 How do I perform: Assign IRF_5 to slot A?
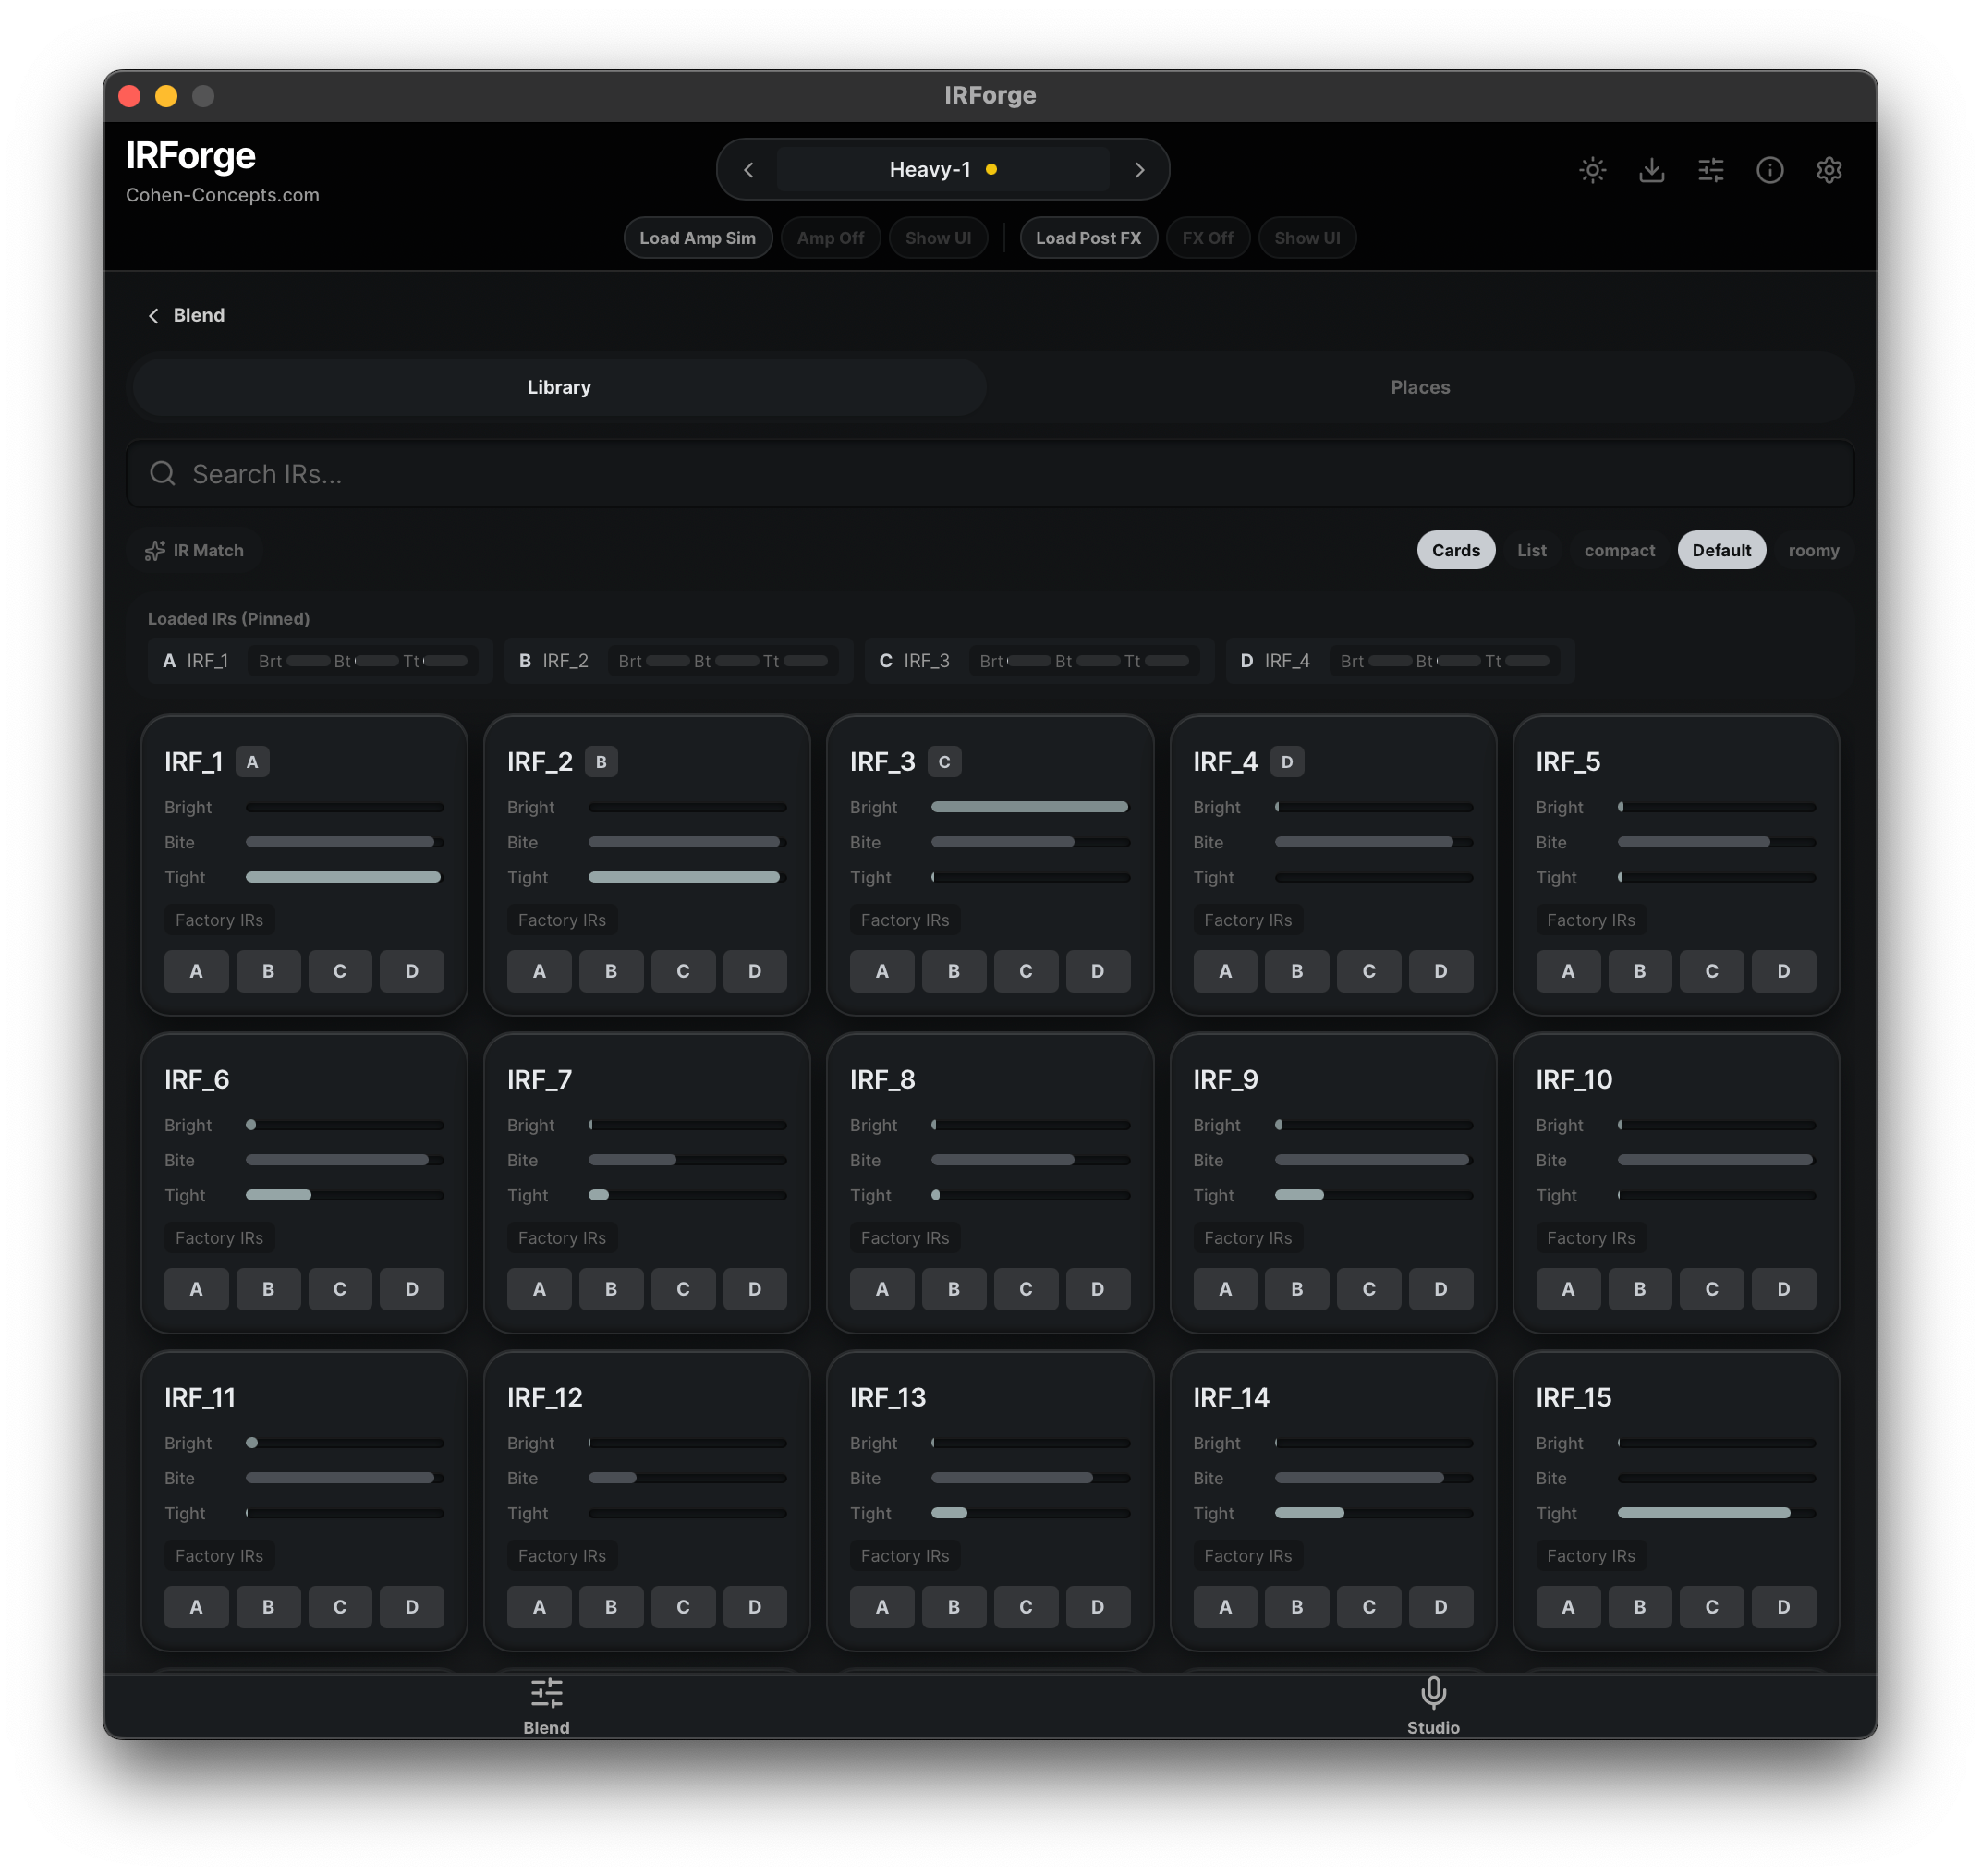(x=1567, y=971)
